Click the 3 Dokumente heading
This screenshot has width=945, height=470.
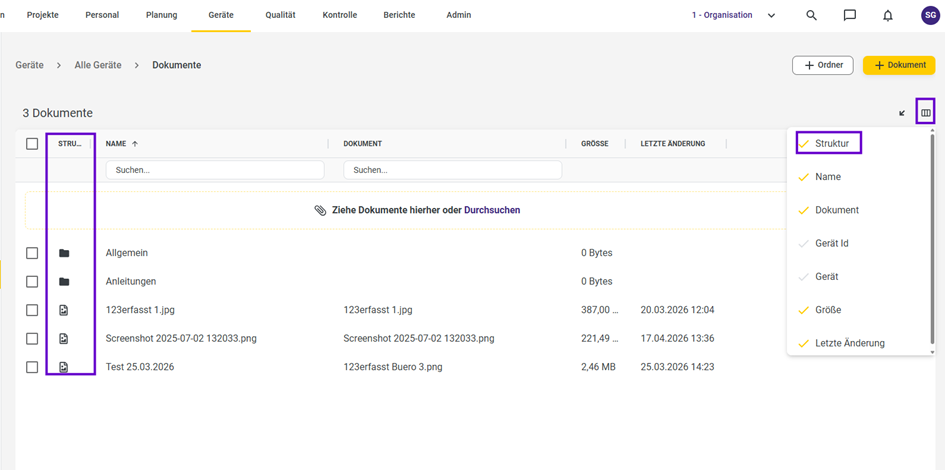[57, 113]
